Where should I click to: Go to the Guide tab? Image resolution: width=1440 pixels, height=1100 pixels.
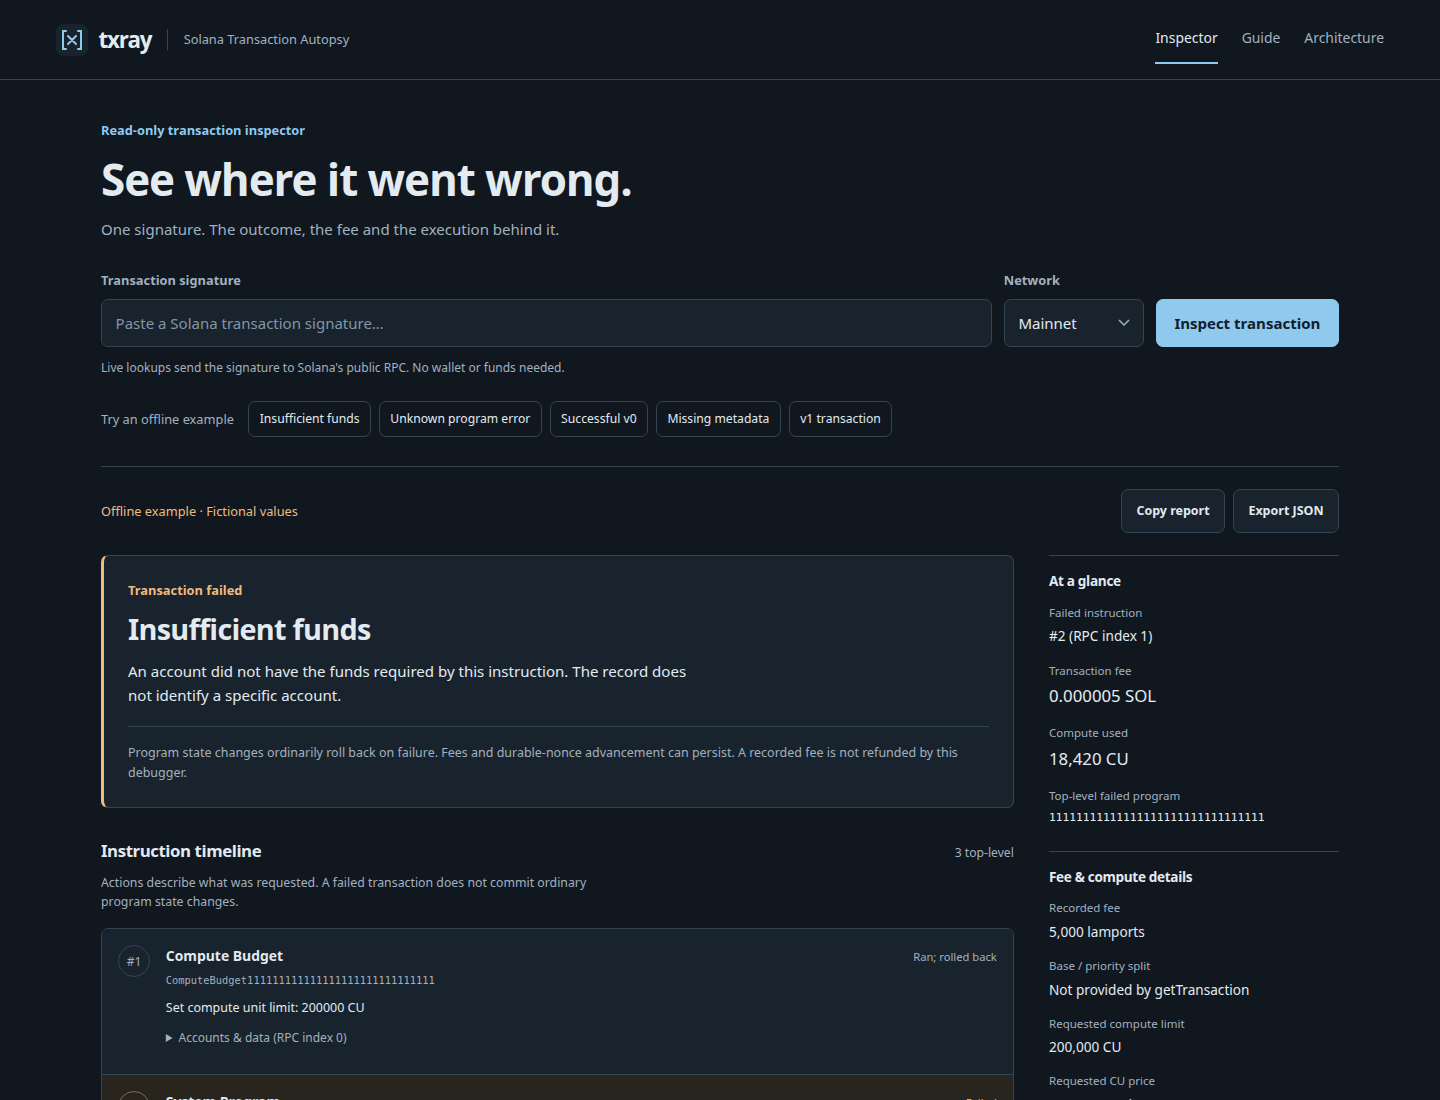tap(1261, 38)
